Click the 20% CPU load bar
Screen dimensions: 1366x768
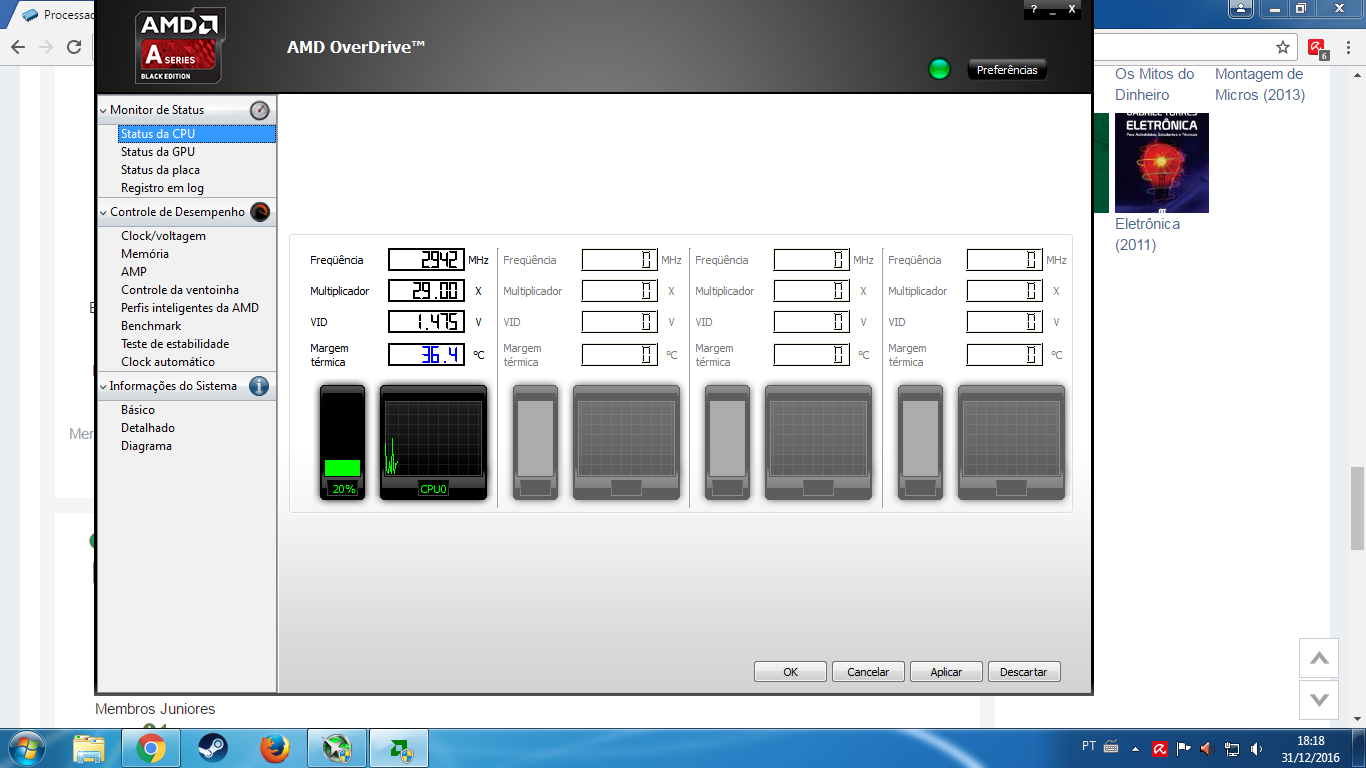(x=343, y=442)
